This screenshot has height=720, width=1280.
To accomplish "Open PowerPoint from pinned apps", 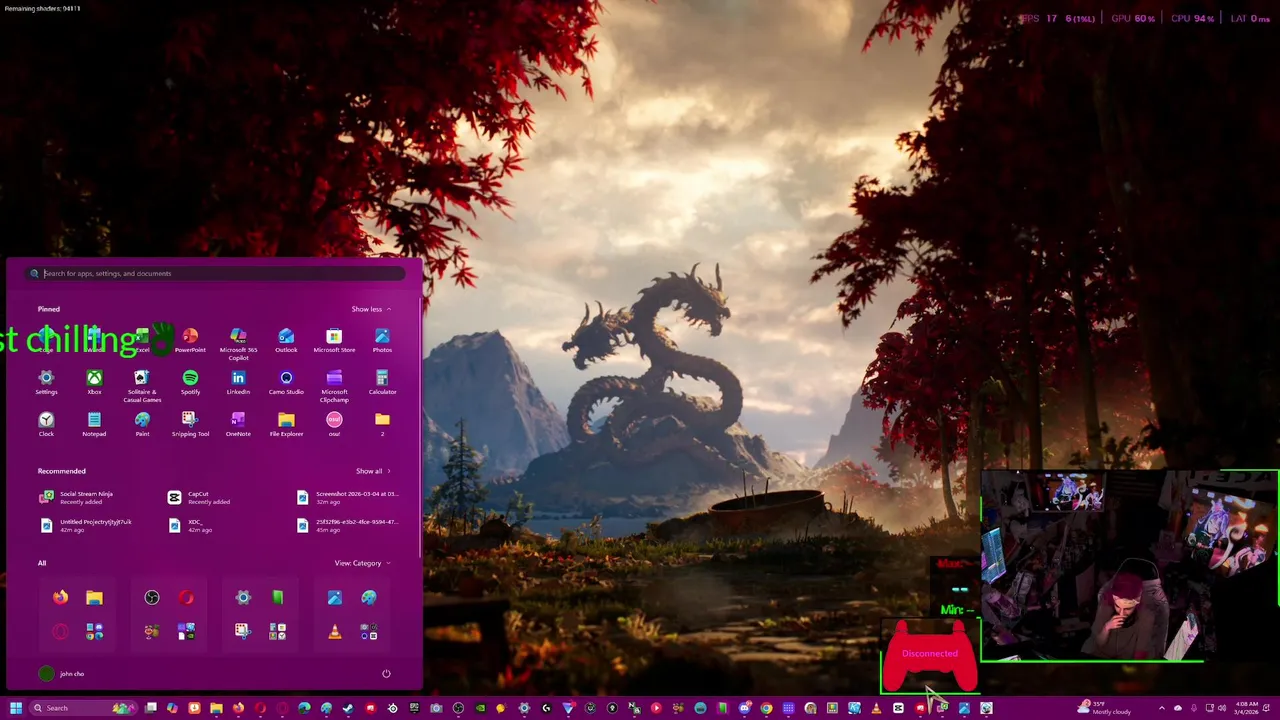I will coord(190,340).
